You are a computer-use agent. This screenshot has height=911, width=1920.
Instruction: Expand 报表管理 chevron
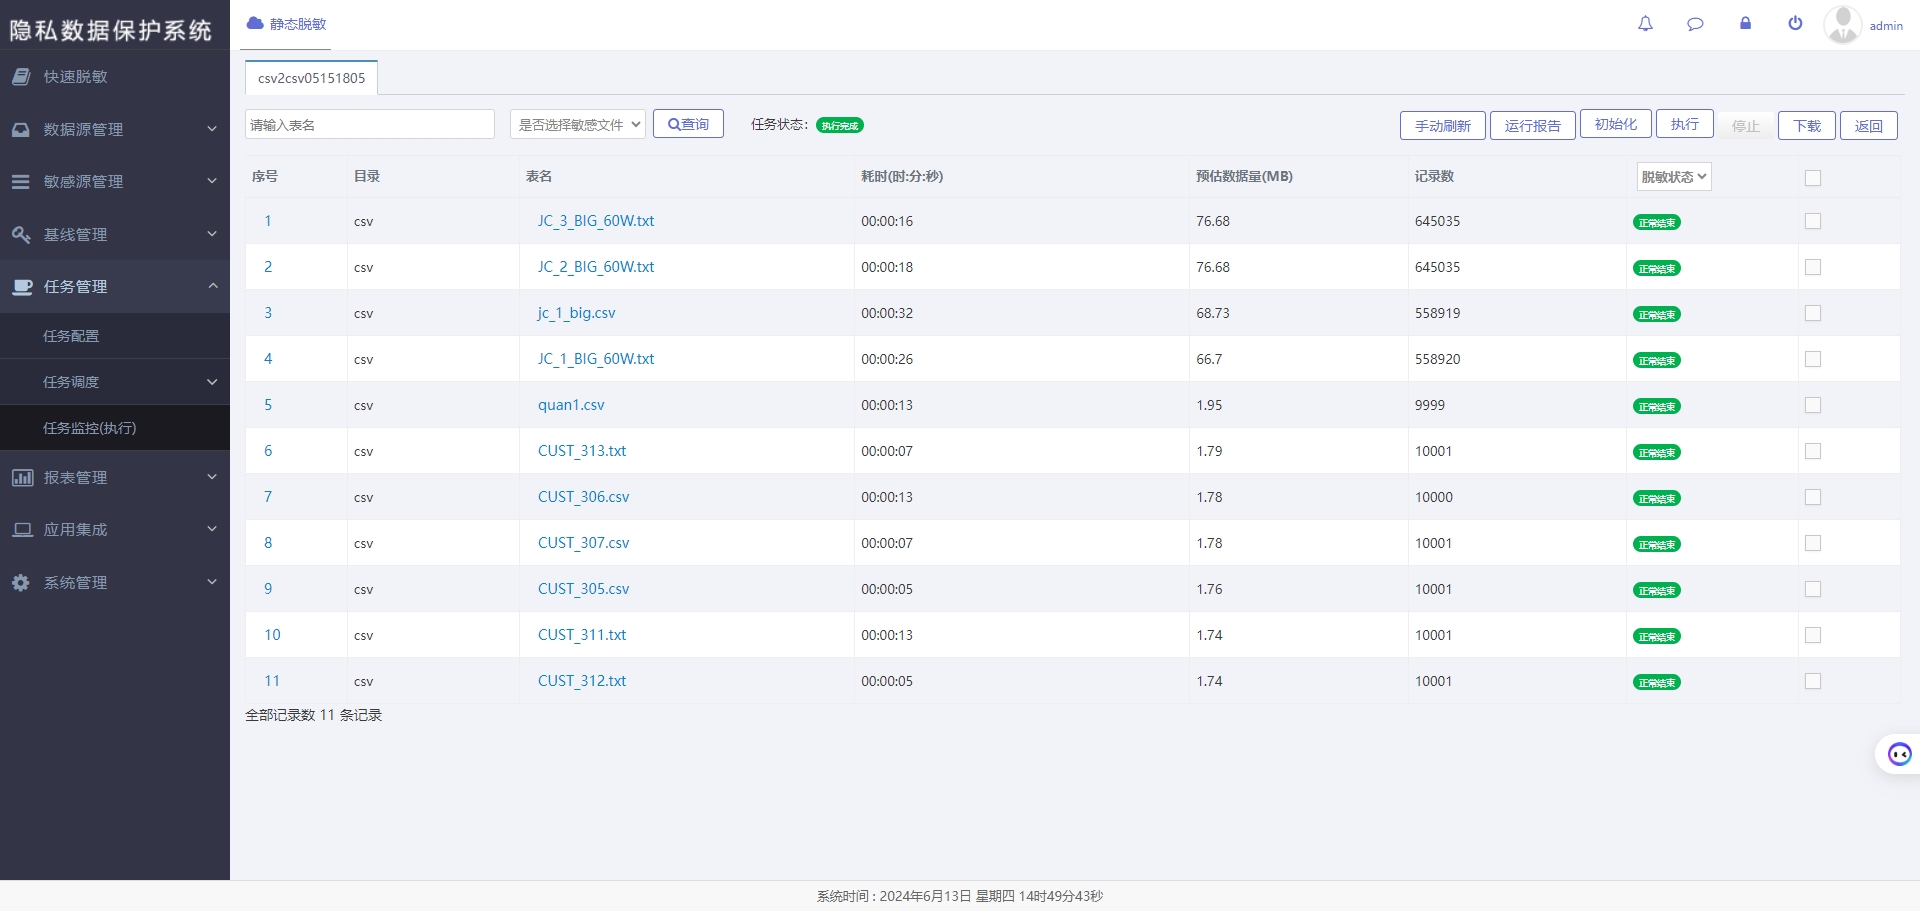211,476
